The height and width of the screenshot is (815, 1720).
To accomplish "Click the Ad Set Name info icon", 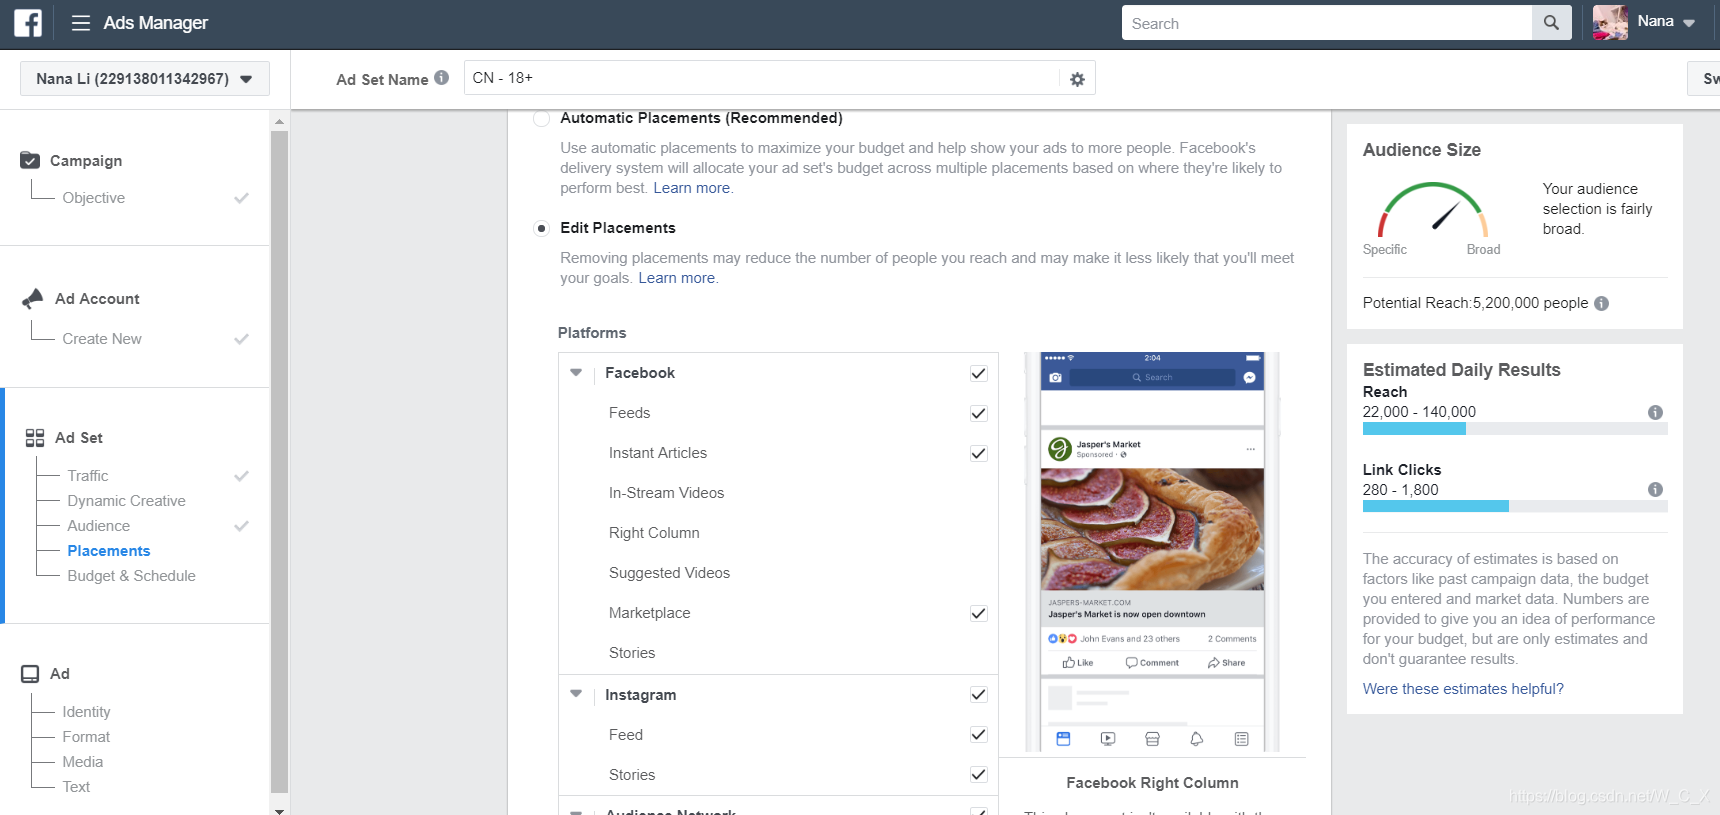I will (441, 77).
